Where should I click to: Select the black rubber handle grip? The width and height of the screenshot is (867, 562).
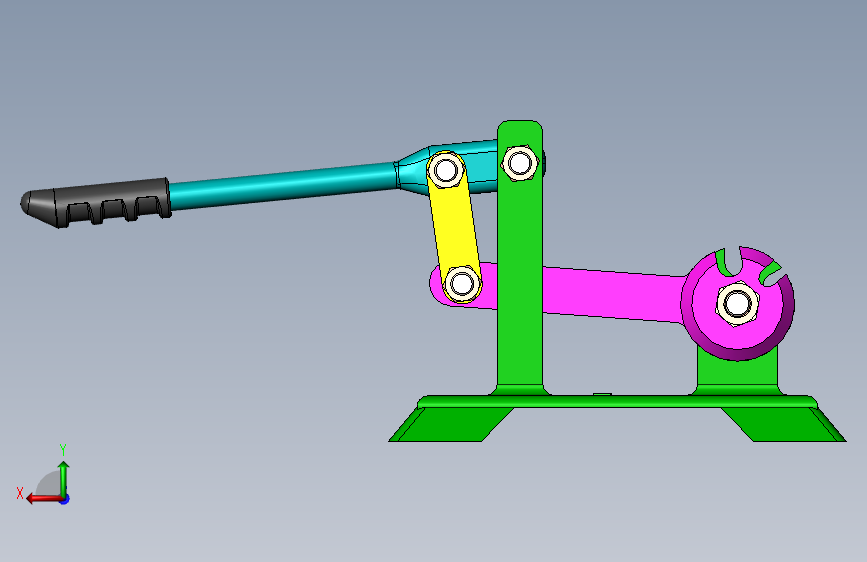coord(94,202)
